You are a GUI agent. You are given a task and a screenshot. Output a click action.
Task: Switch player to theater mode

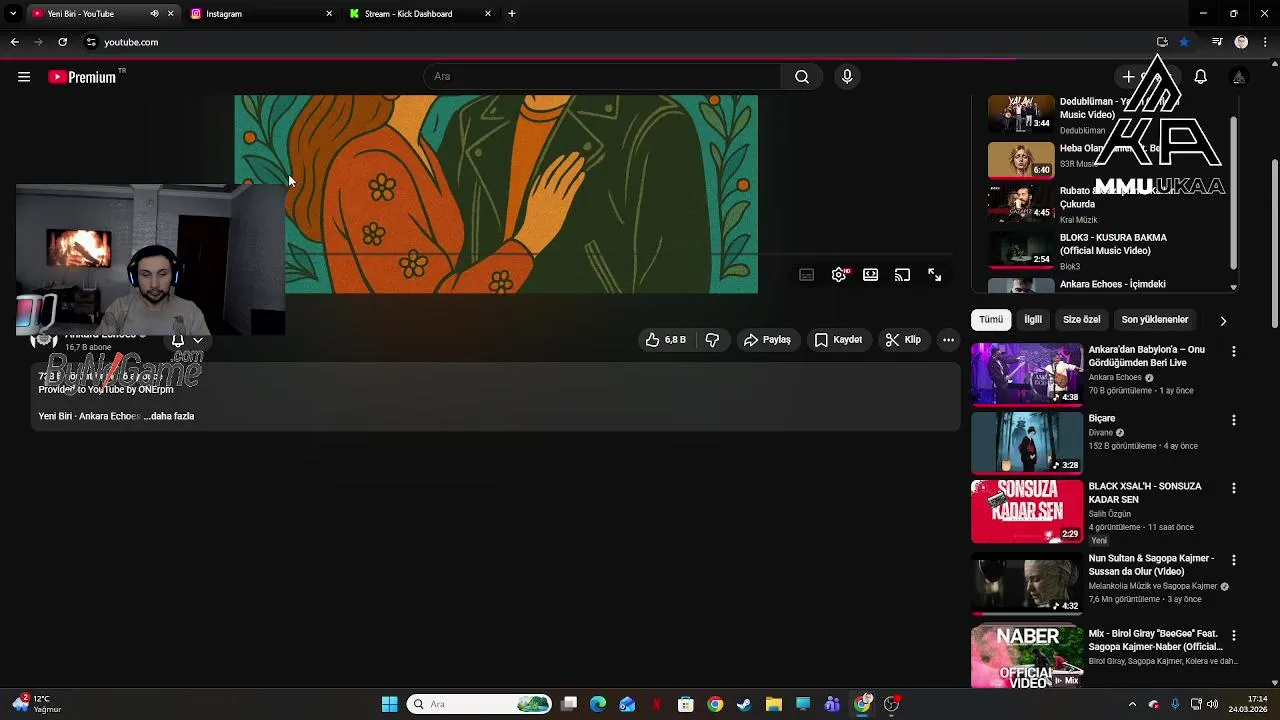(871, 275)
